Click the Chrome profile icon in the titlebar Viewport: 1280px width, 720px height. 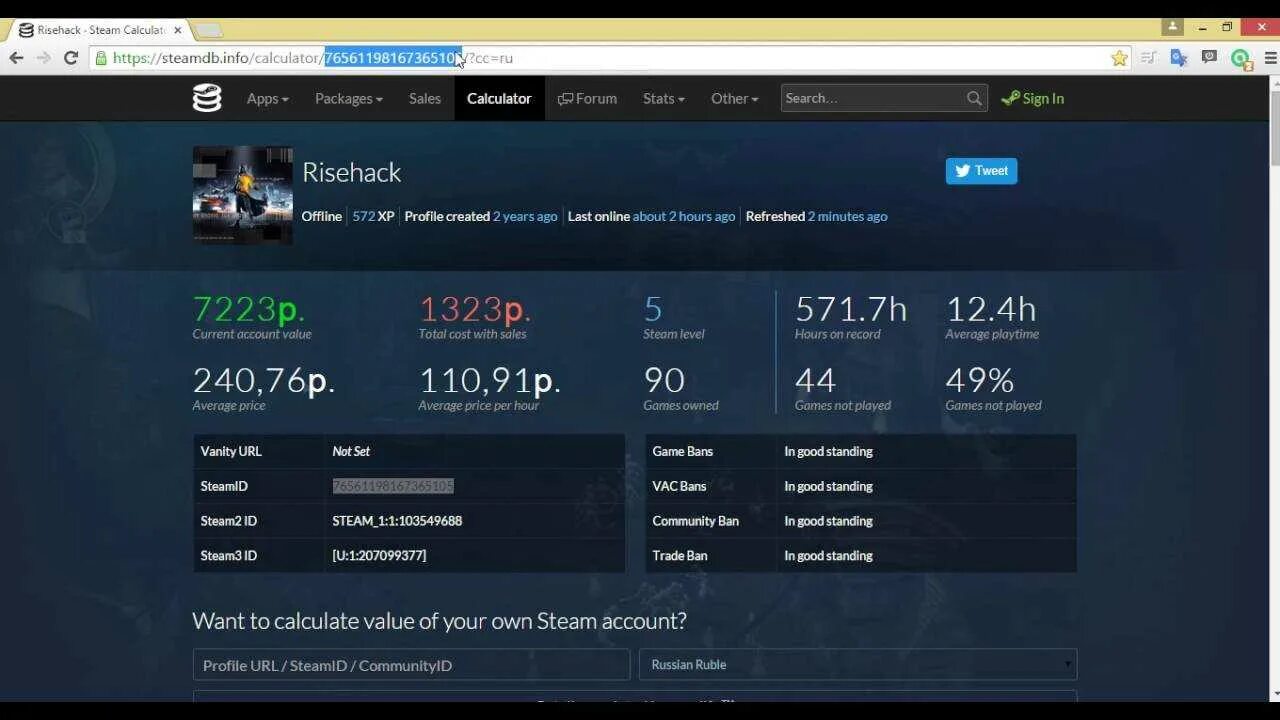point(1171,26)
